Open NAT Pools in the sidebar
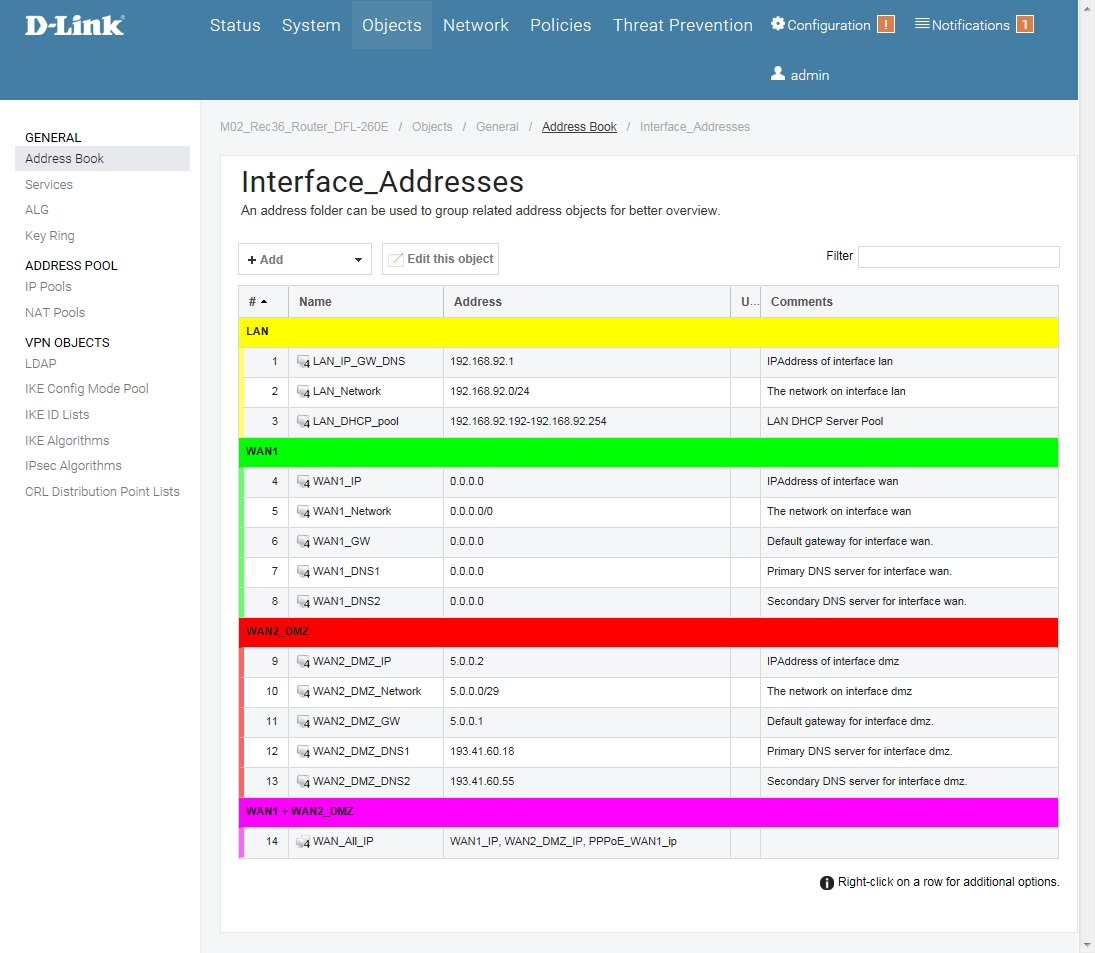The width and height of the screenshot is (1095, 953). point(55,313)
